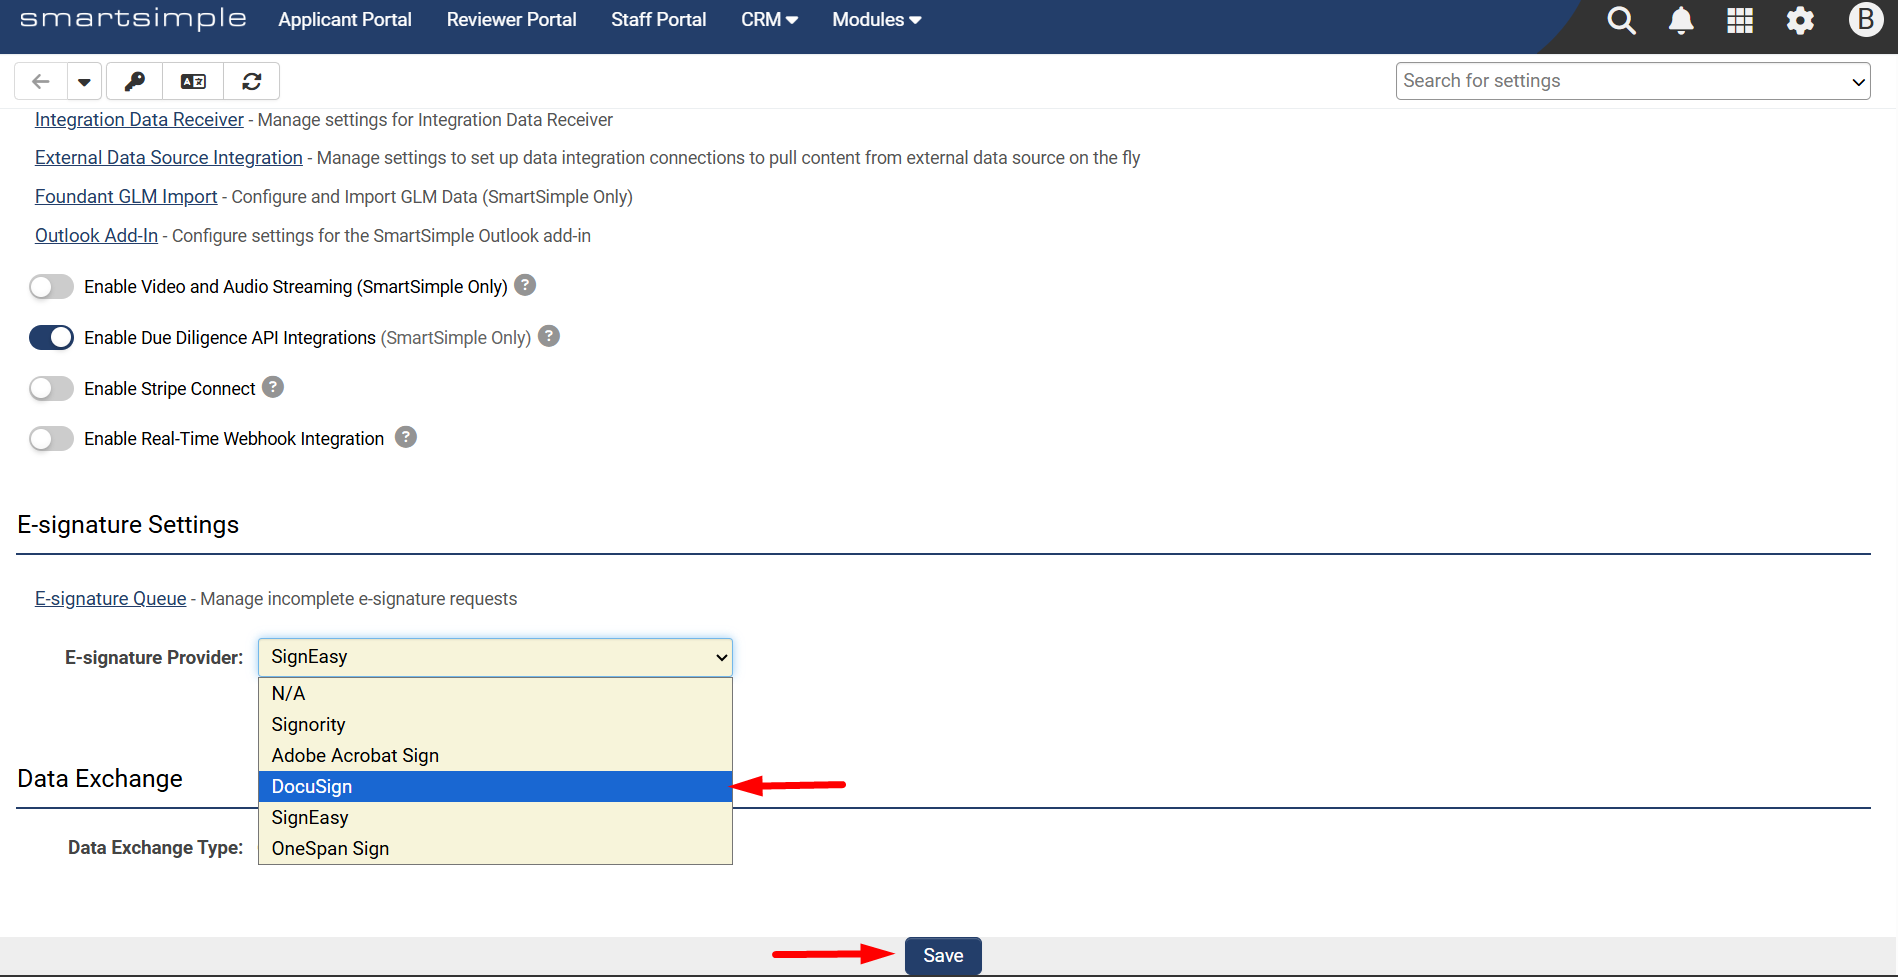The height and width of the screenshot is (977, 1898).
Task: Show help for Real-Time Webhook Integration
Action: [x=406, y=437]
